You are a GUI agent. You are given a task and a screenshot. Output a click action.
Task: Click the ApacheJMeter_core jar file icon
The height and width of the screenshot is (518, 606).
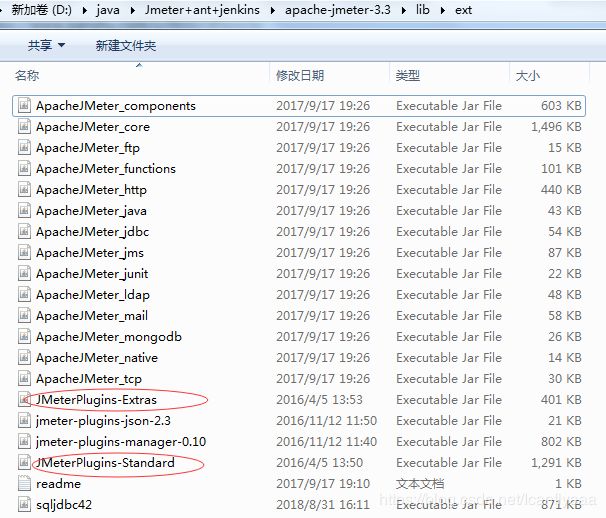pos(24,126)
